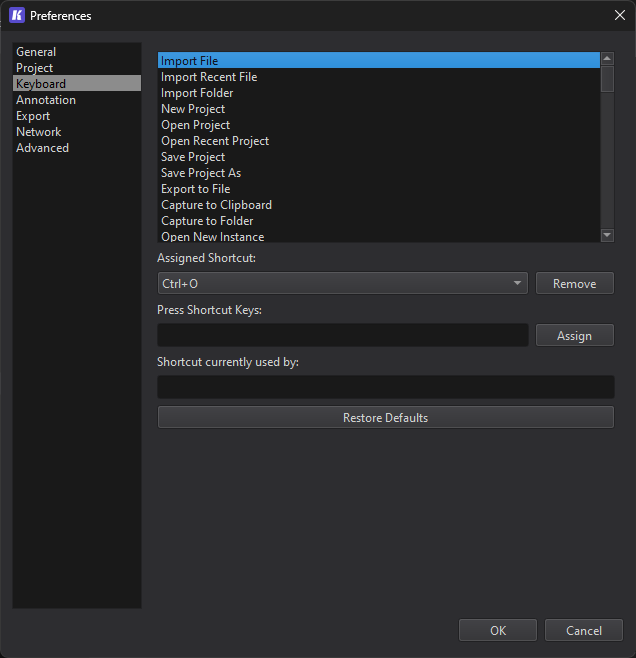The image size is (636, 658).
Task: Click Restore Defaults
Action: click(385, 418)
